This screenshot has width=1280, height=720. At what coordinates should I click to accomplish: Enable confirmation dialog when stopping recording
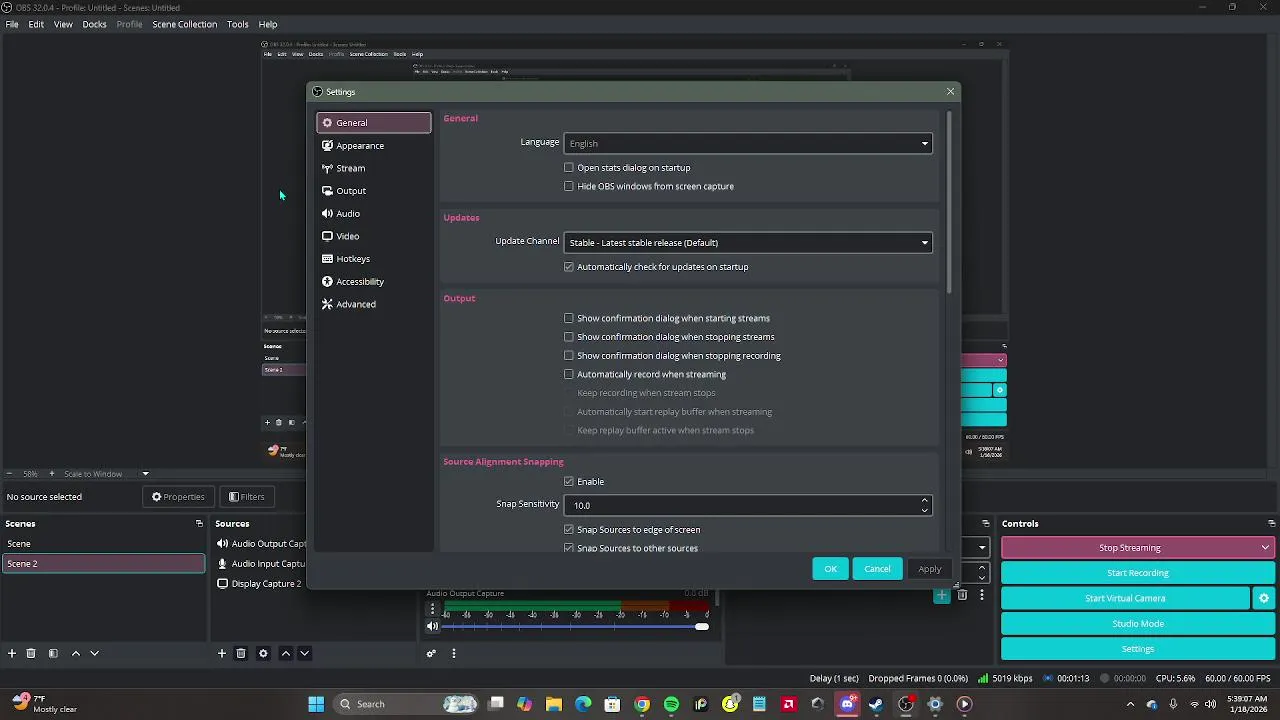coord(569,355)
